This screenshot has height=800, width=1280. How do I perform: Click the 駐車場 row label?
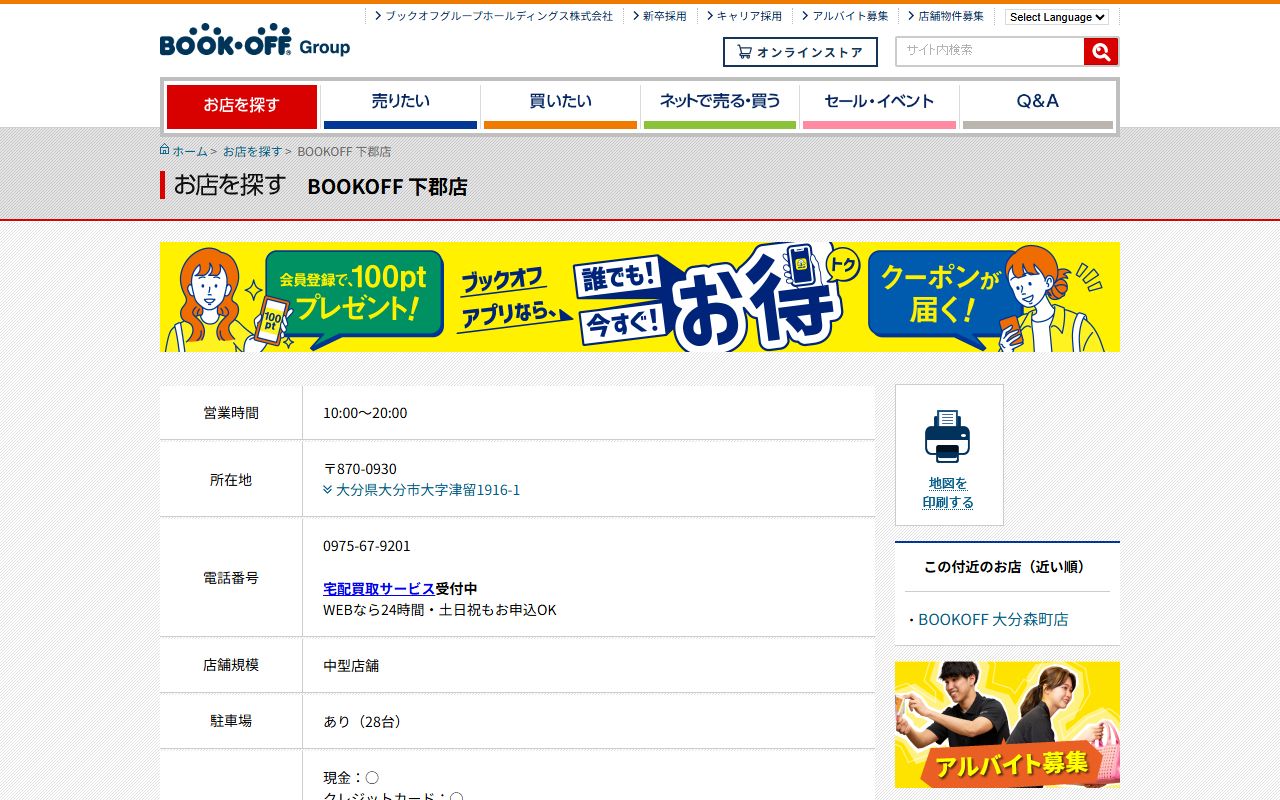click(231, 721)
